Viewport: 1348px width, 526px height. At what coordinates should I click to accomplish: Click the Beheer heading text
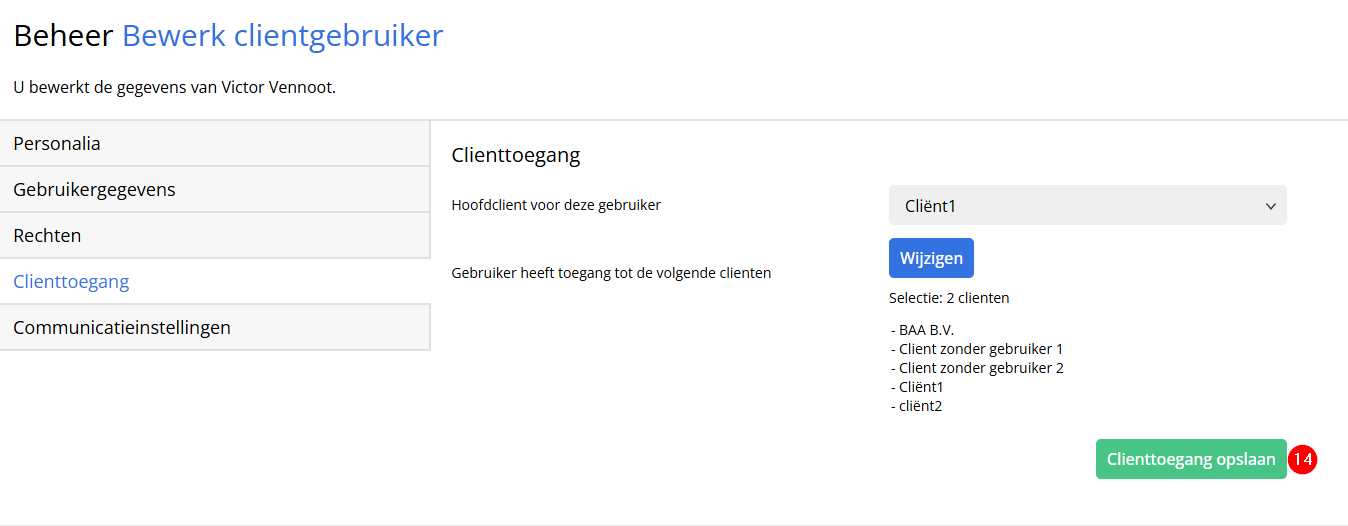(x=63, y=36)
